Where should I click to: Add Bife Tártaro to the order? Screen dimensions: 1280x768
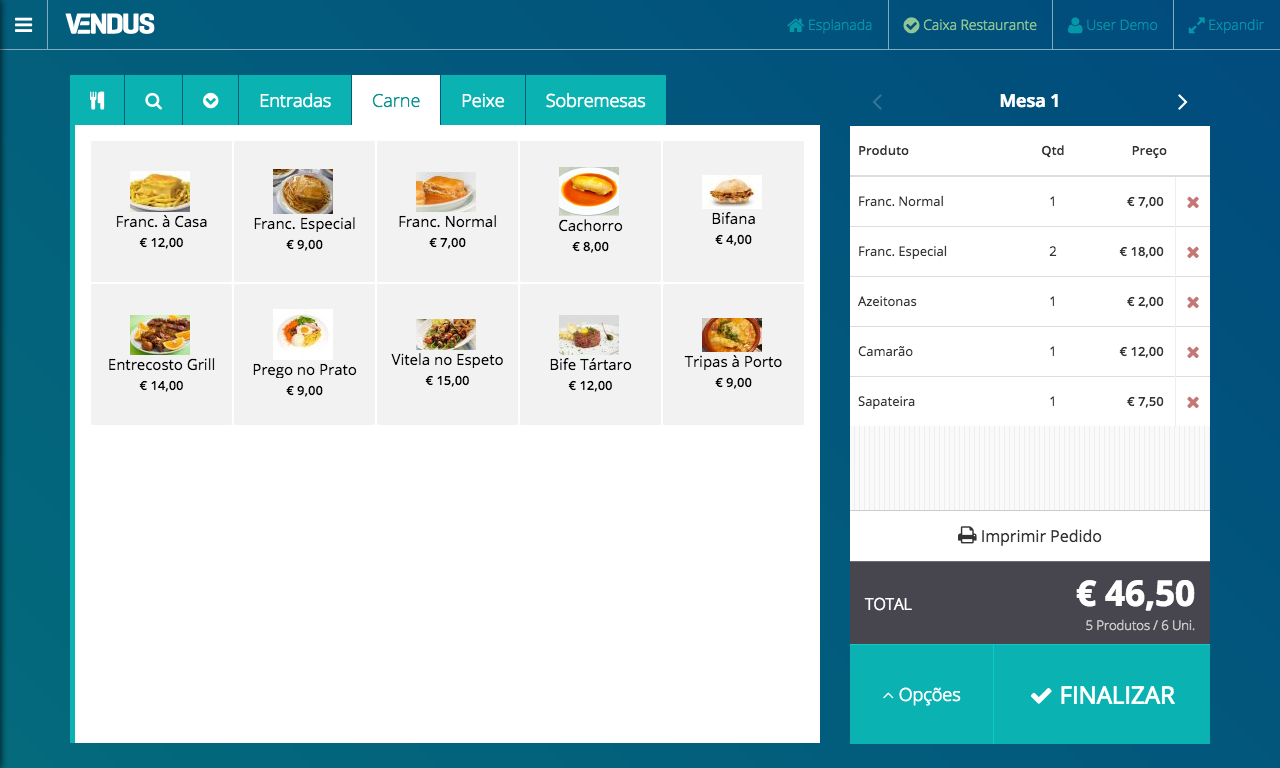pos(590,354)
